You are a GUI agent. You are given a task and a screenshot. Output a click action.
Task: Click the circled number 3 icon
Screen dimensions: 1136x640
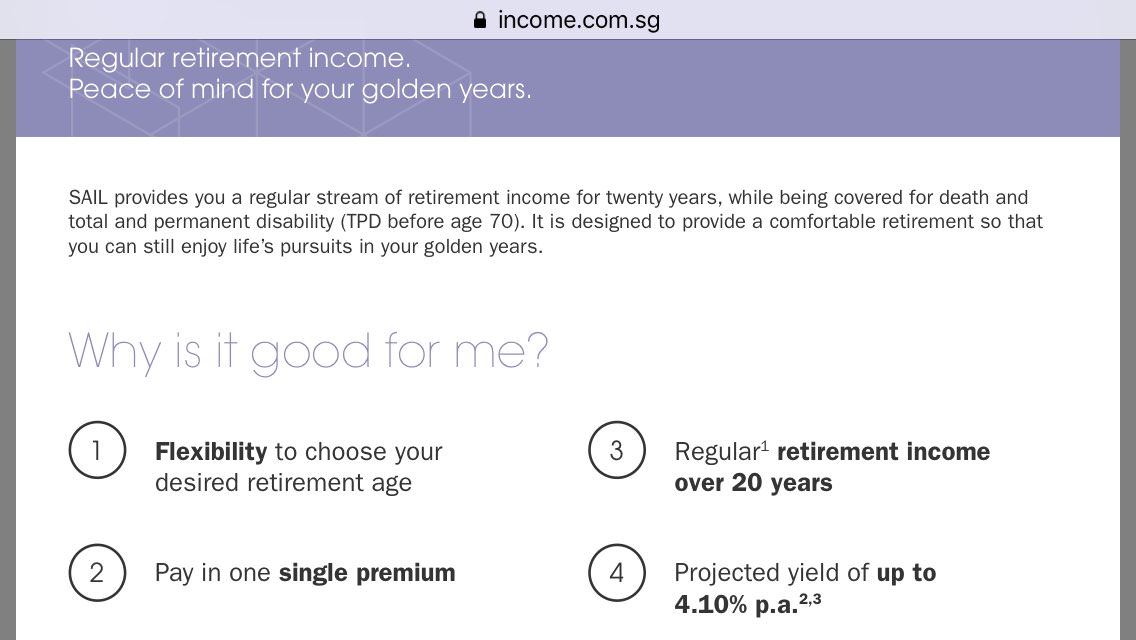pyautogui.click(x=617, y=450)
